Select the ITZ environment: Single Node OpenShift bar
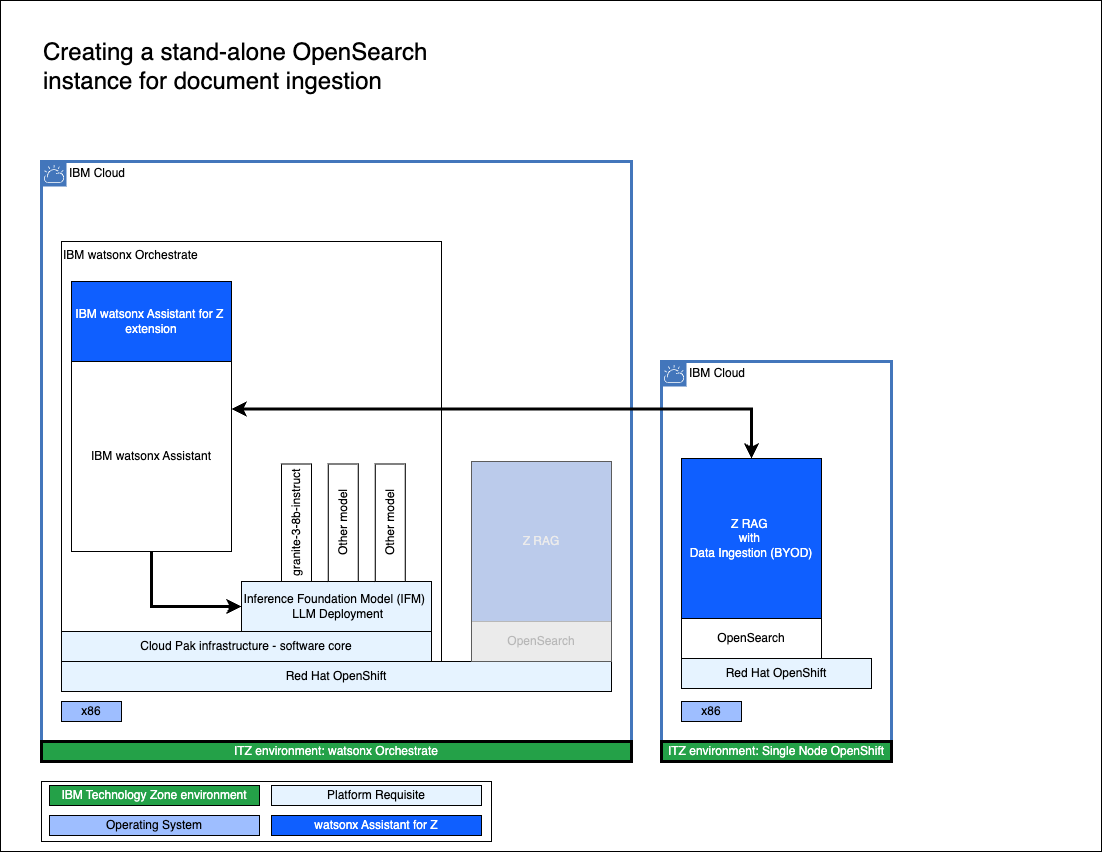The height and width of the screenshot is (852, 1102). coord(776,751)
